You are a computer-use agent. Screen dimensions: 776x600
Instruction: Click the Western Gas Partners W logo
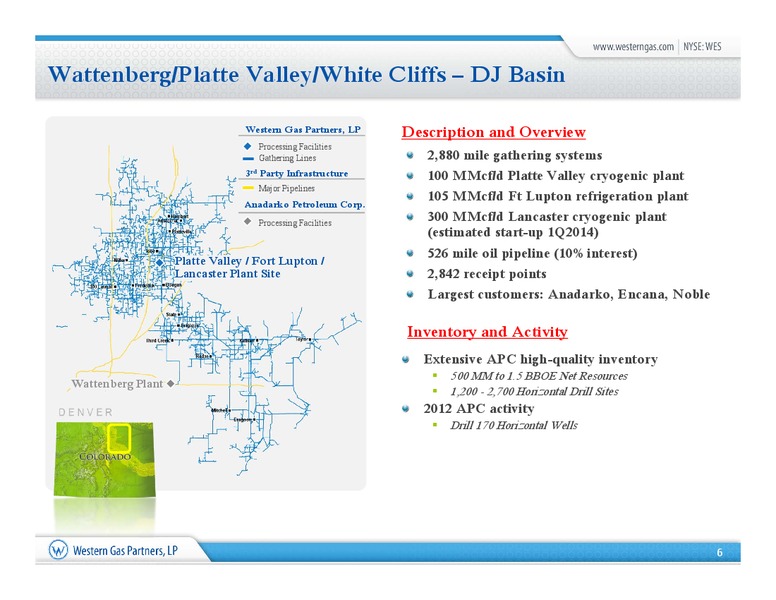(x=58, y=550)
